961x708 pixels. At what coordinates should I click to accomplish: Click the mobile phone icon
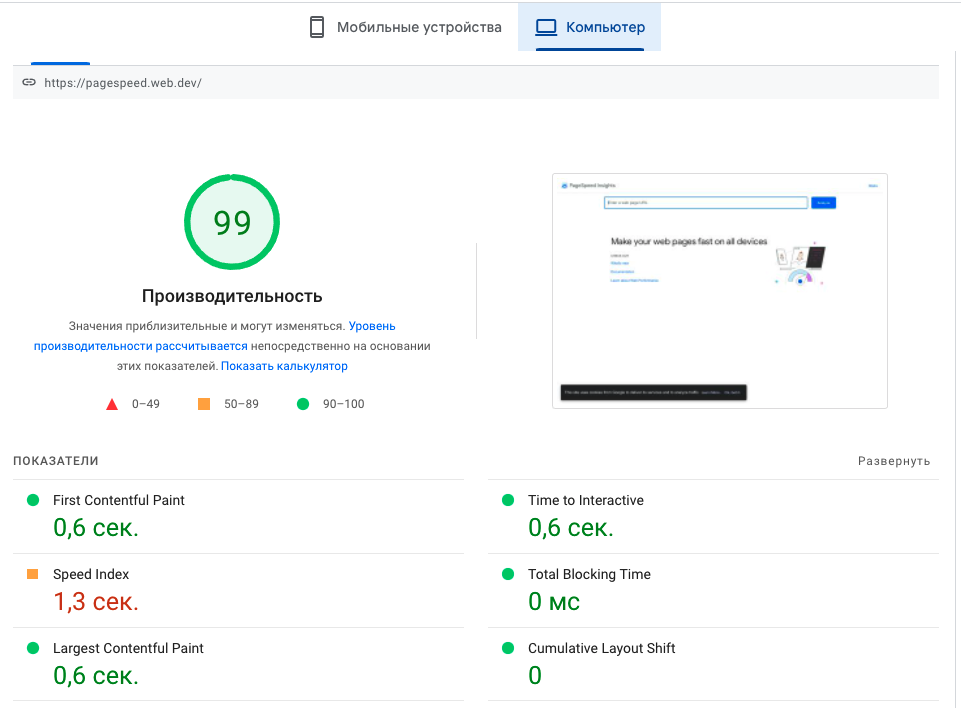317,28
